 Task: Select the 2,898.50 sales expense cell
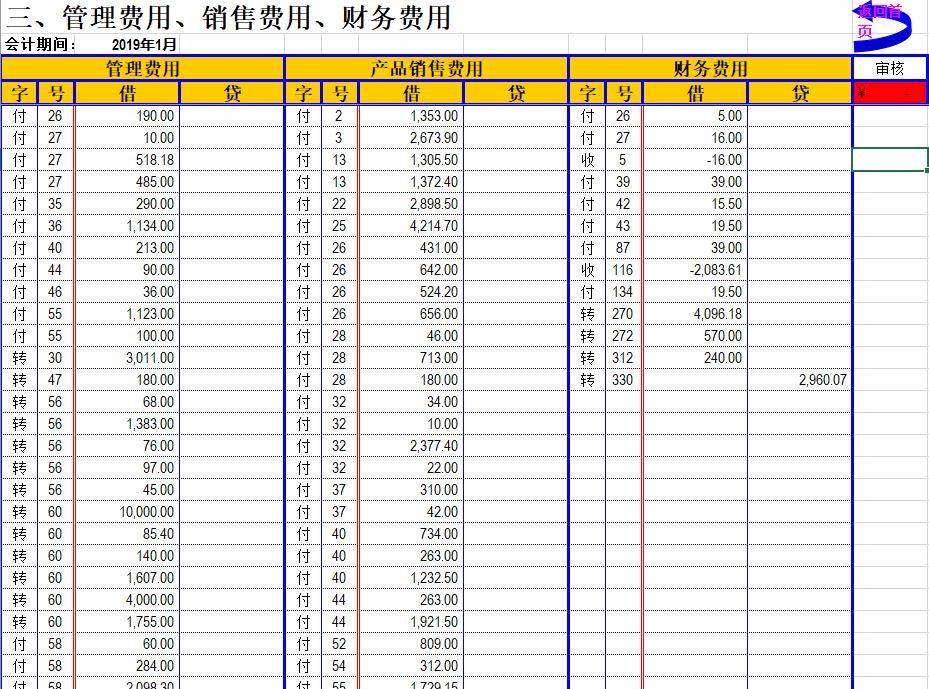click(x=411, y=204)
